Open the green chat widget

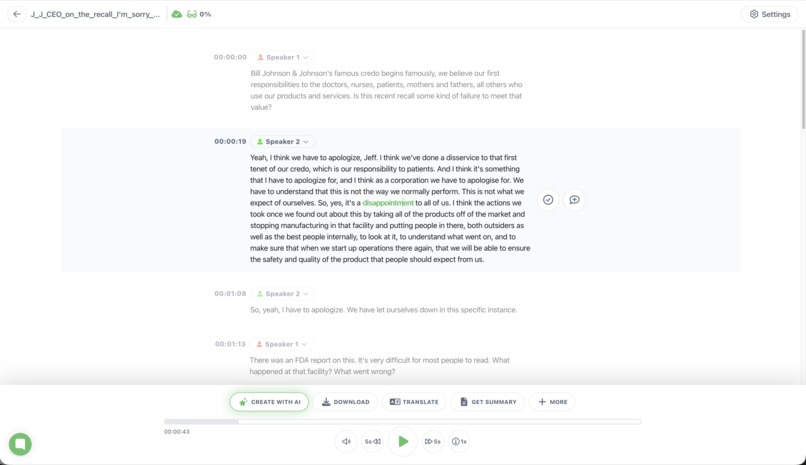click(x=21, y=444)
